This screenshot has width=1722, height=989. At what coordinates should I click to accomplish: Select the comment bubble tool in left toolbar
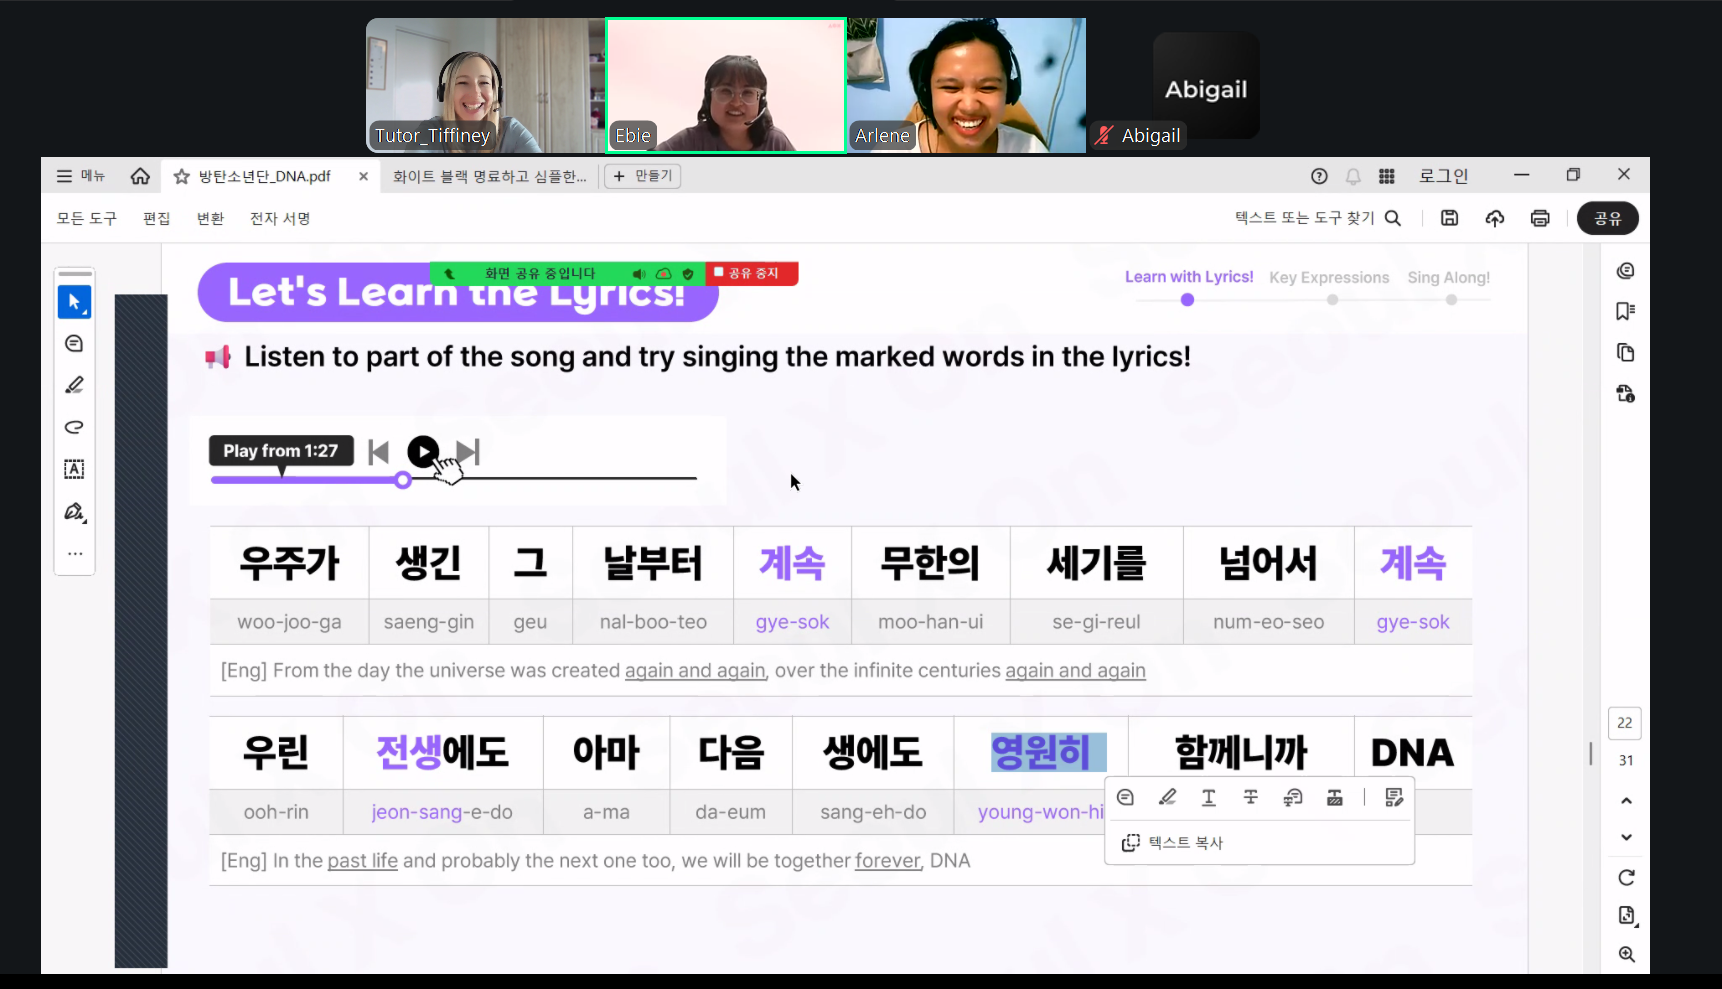74,344
